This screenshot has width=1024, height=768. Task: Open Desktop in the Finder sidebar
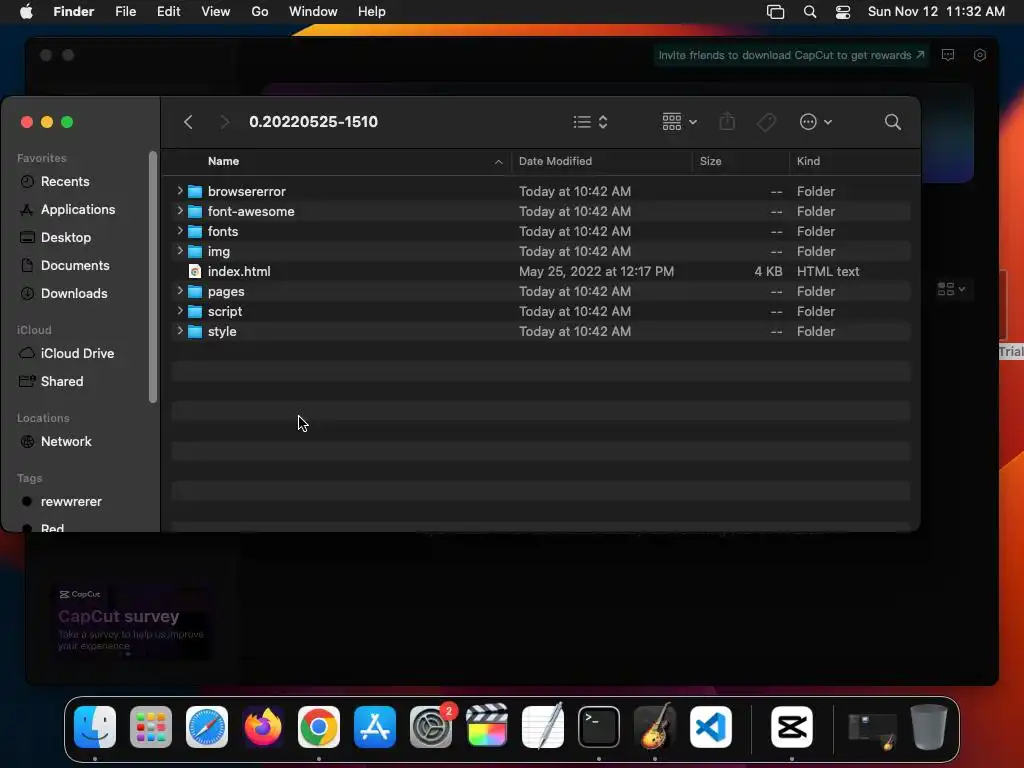(x=65, y=238)
